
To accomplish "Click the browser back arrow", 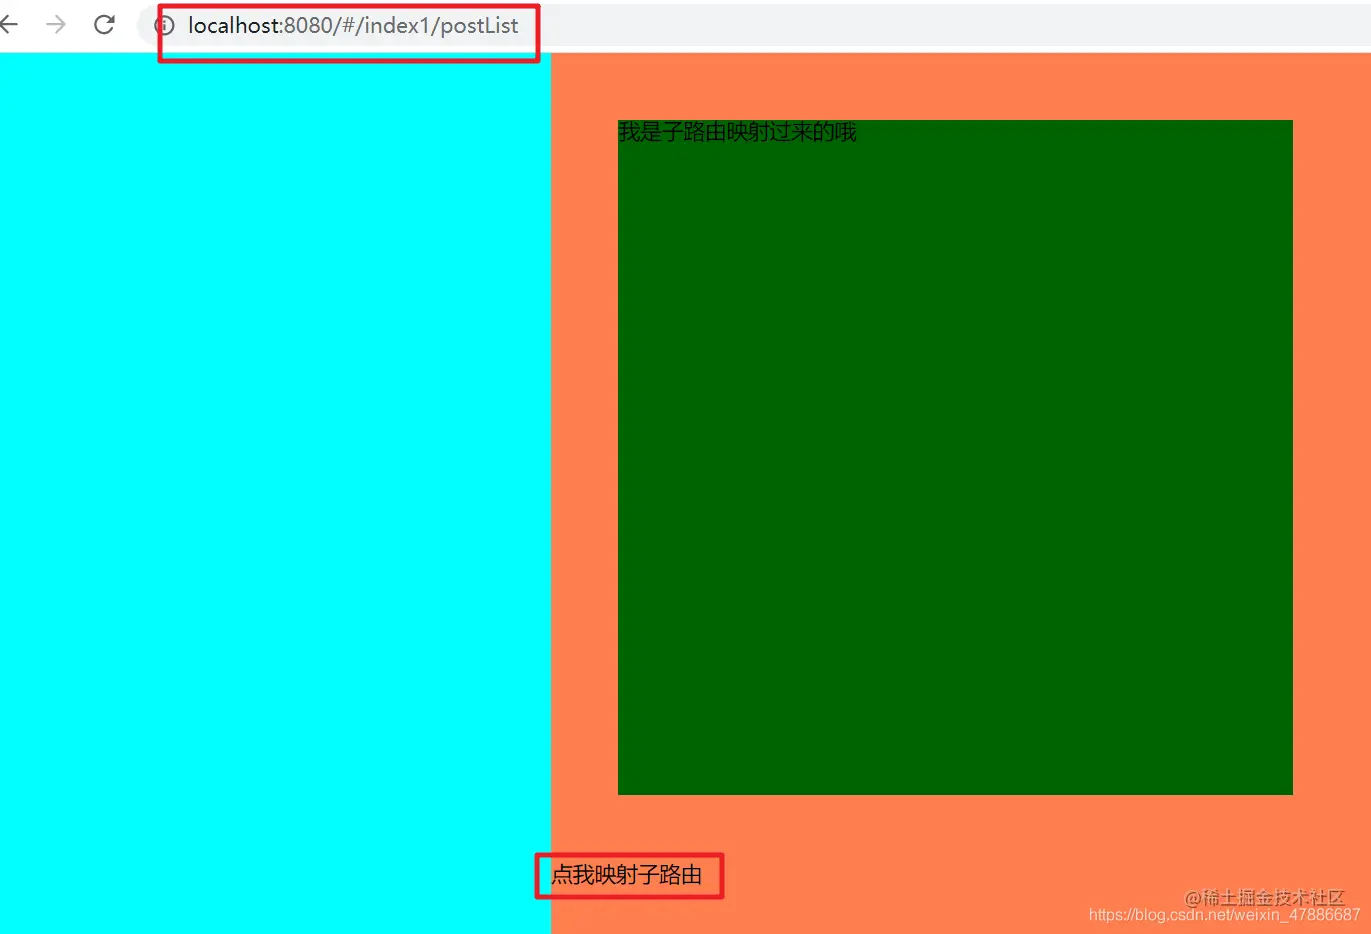I will tap(9, 25).
